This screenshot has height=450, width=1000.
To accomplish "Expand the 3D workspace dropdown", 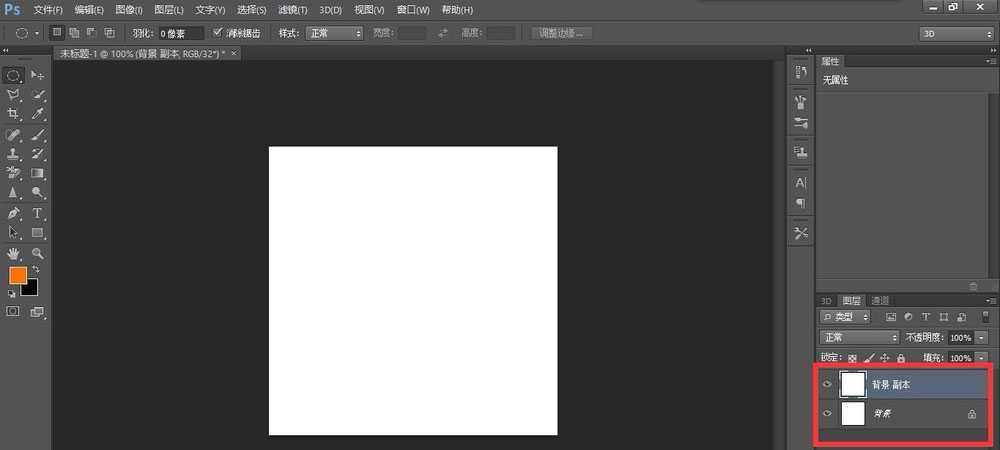I will tap(955, 33).
